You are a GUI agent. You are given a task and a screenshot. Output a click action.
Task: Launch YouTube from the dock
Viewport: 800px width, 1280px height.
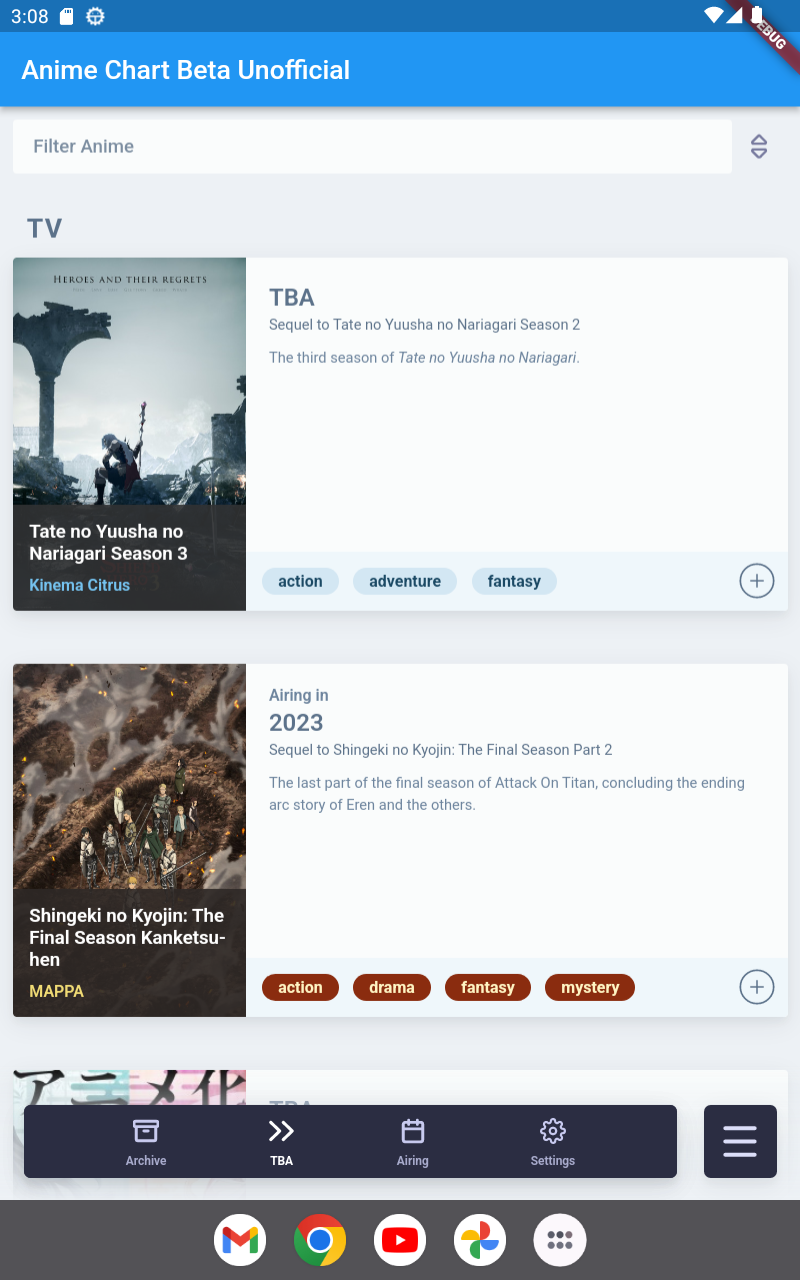[x=400, y=1240]
